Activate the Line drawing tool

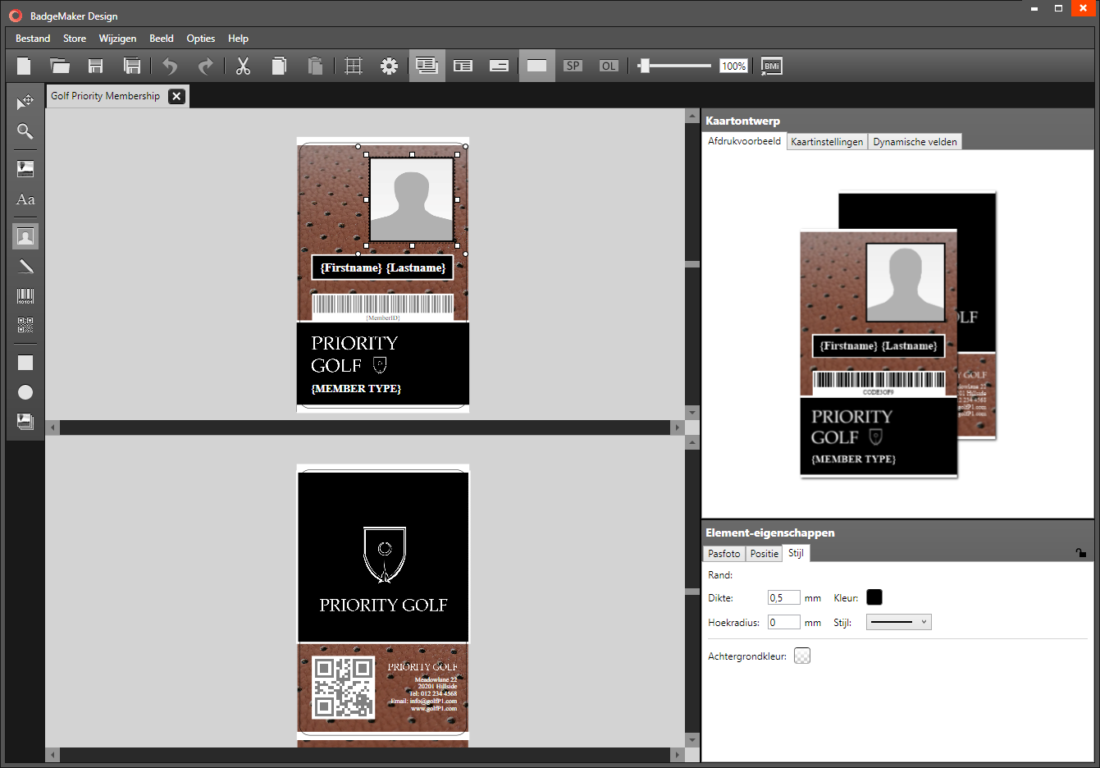click(x=25, y=266)
